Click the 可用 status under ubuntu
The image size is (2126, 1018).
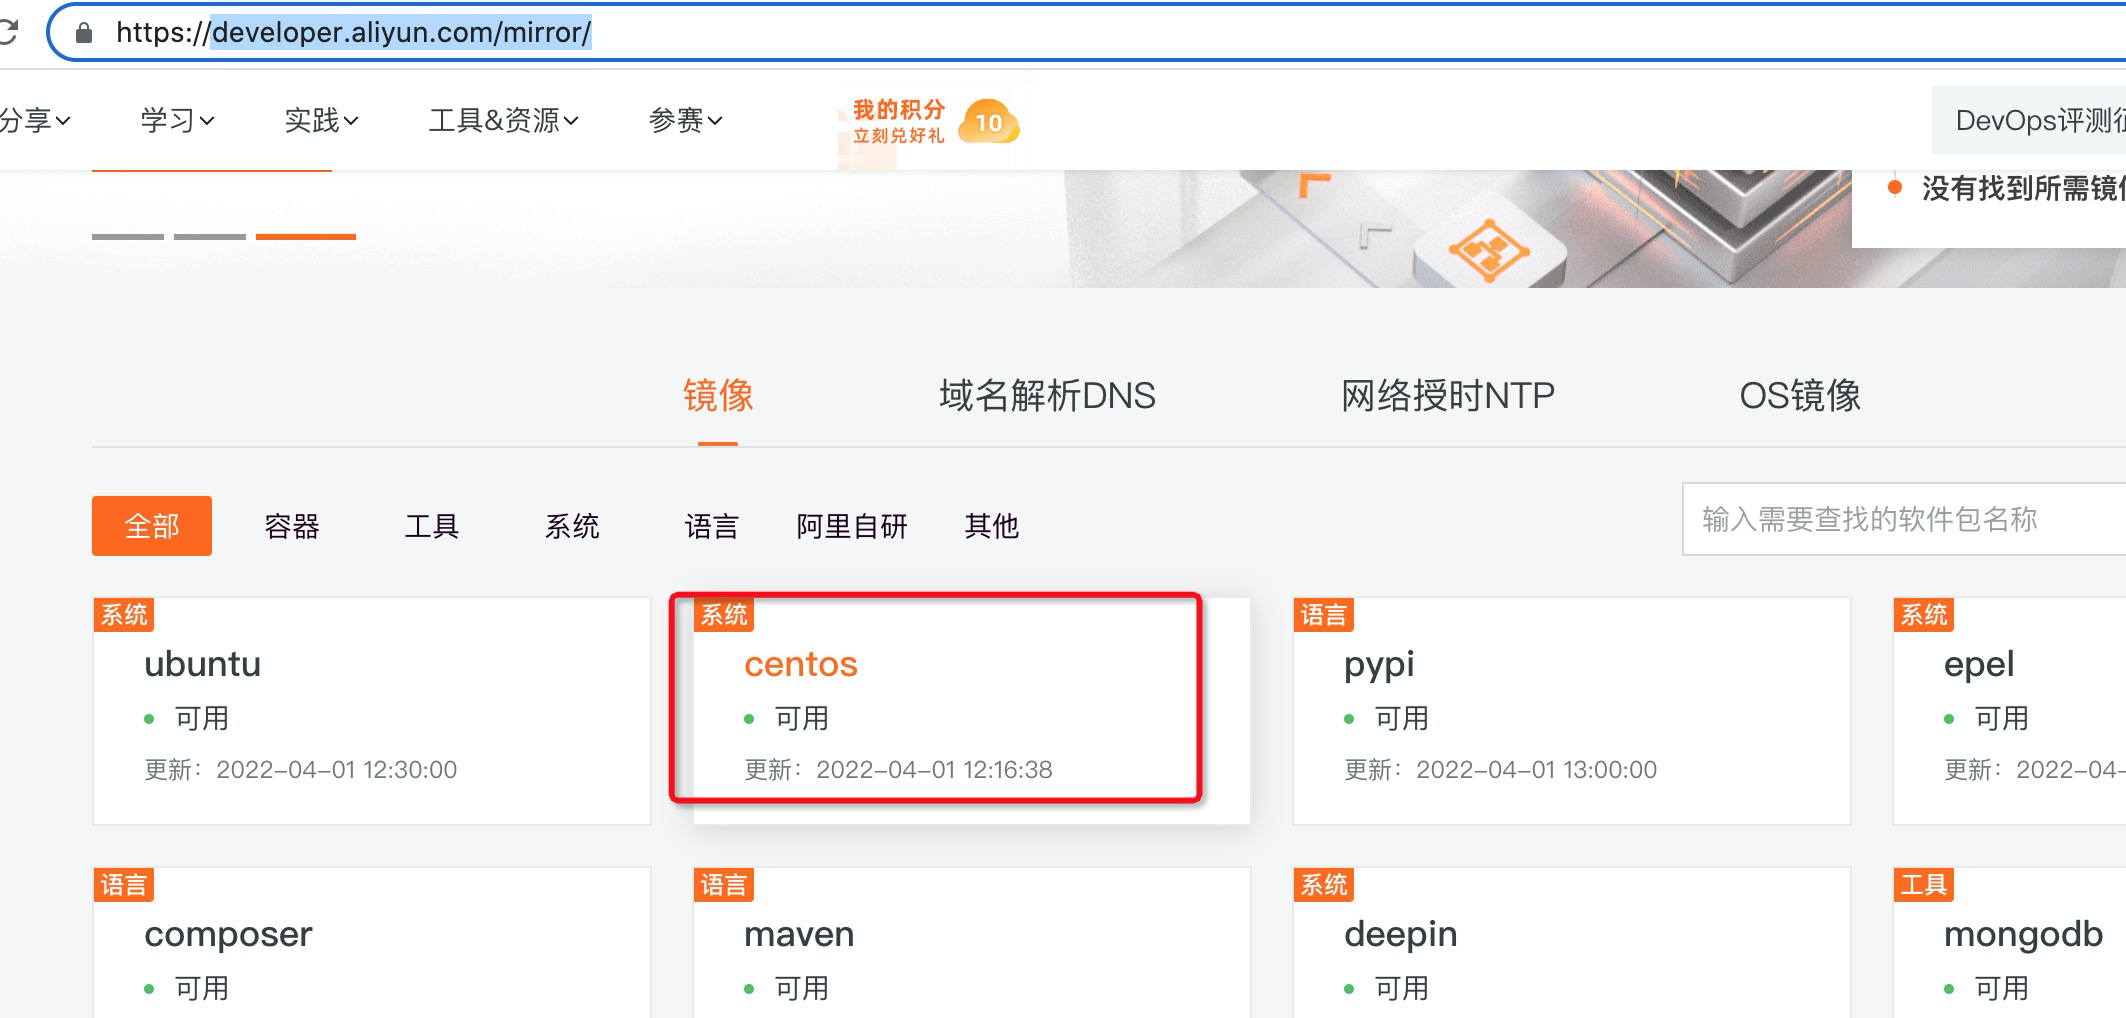pyautogui.click(x=202, y=718)
